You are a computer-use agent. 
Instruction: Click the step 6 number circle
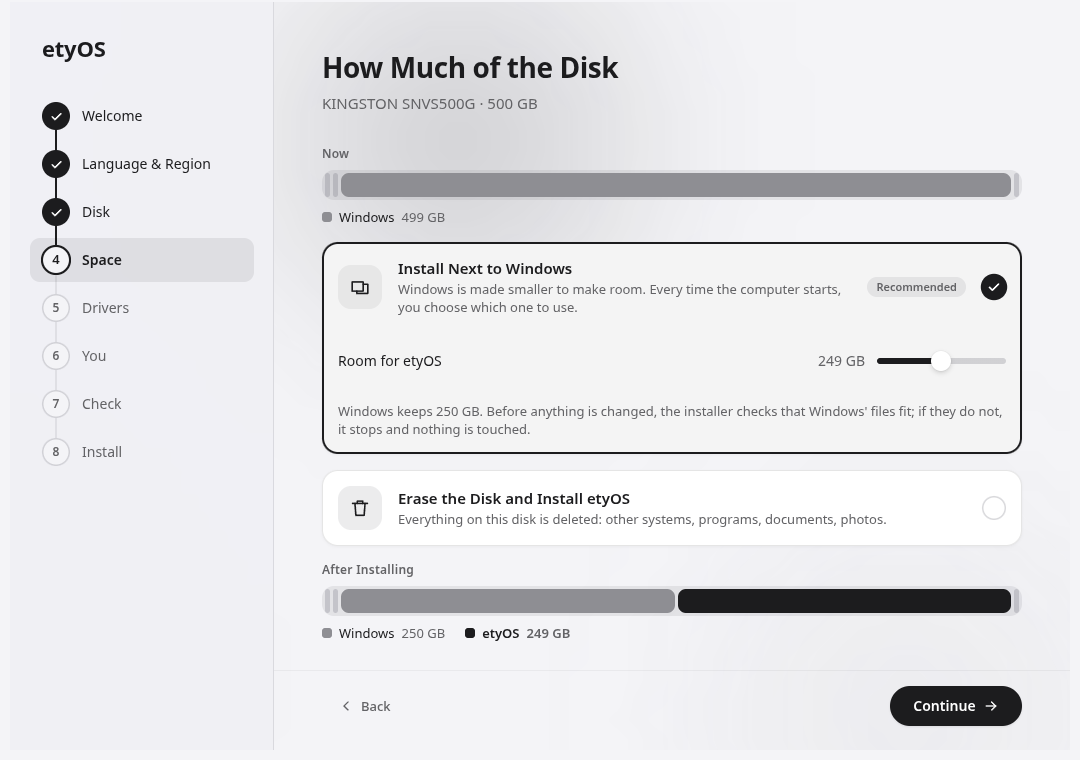coord(56,356)
